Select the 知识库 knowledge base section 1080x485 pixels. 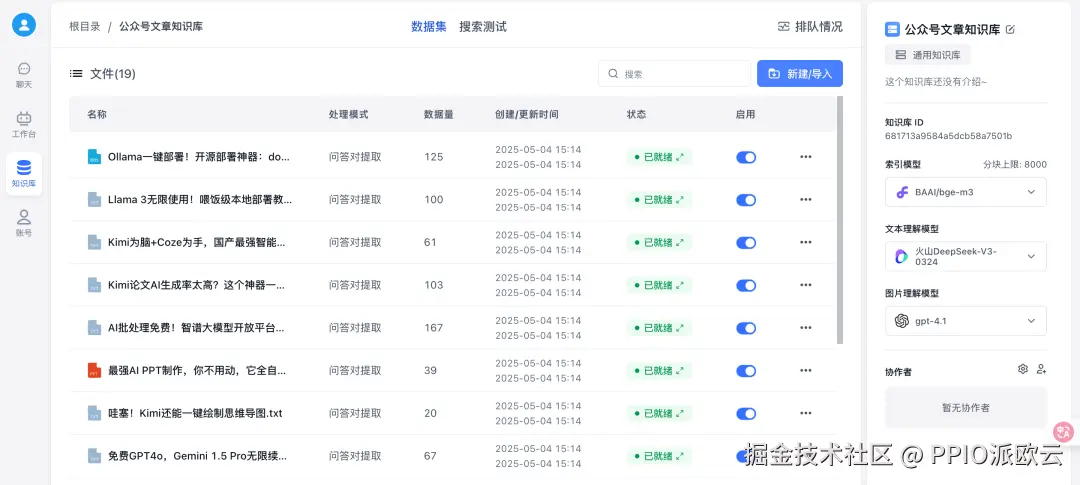click(x=24, y=174)
